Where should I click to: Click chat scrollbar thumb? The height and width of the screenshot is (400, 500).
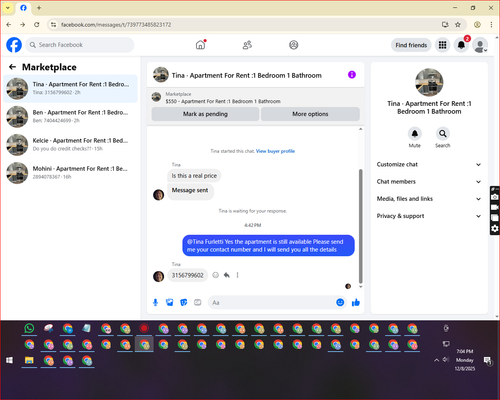click(x=360, y=226)
